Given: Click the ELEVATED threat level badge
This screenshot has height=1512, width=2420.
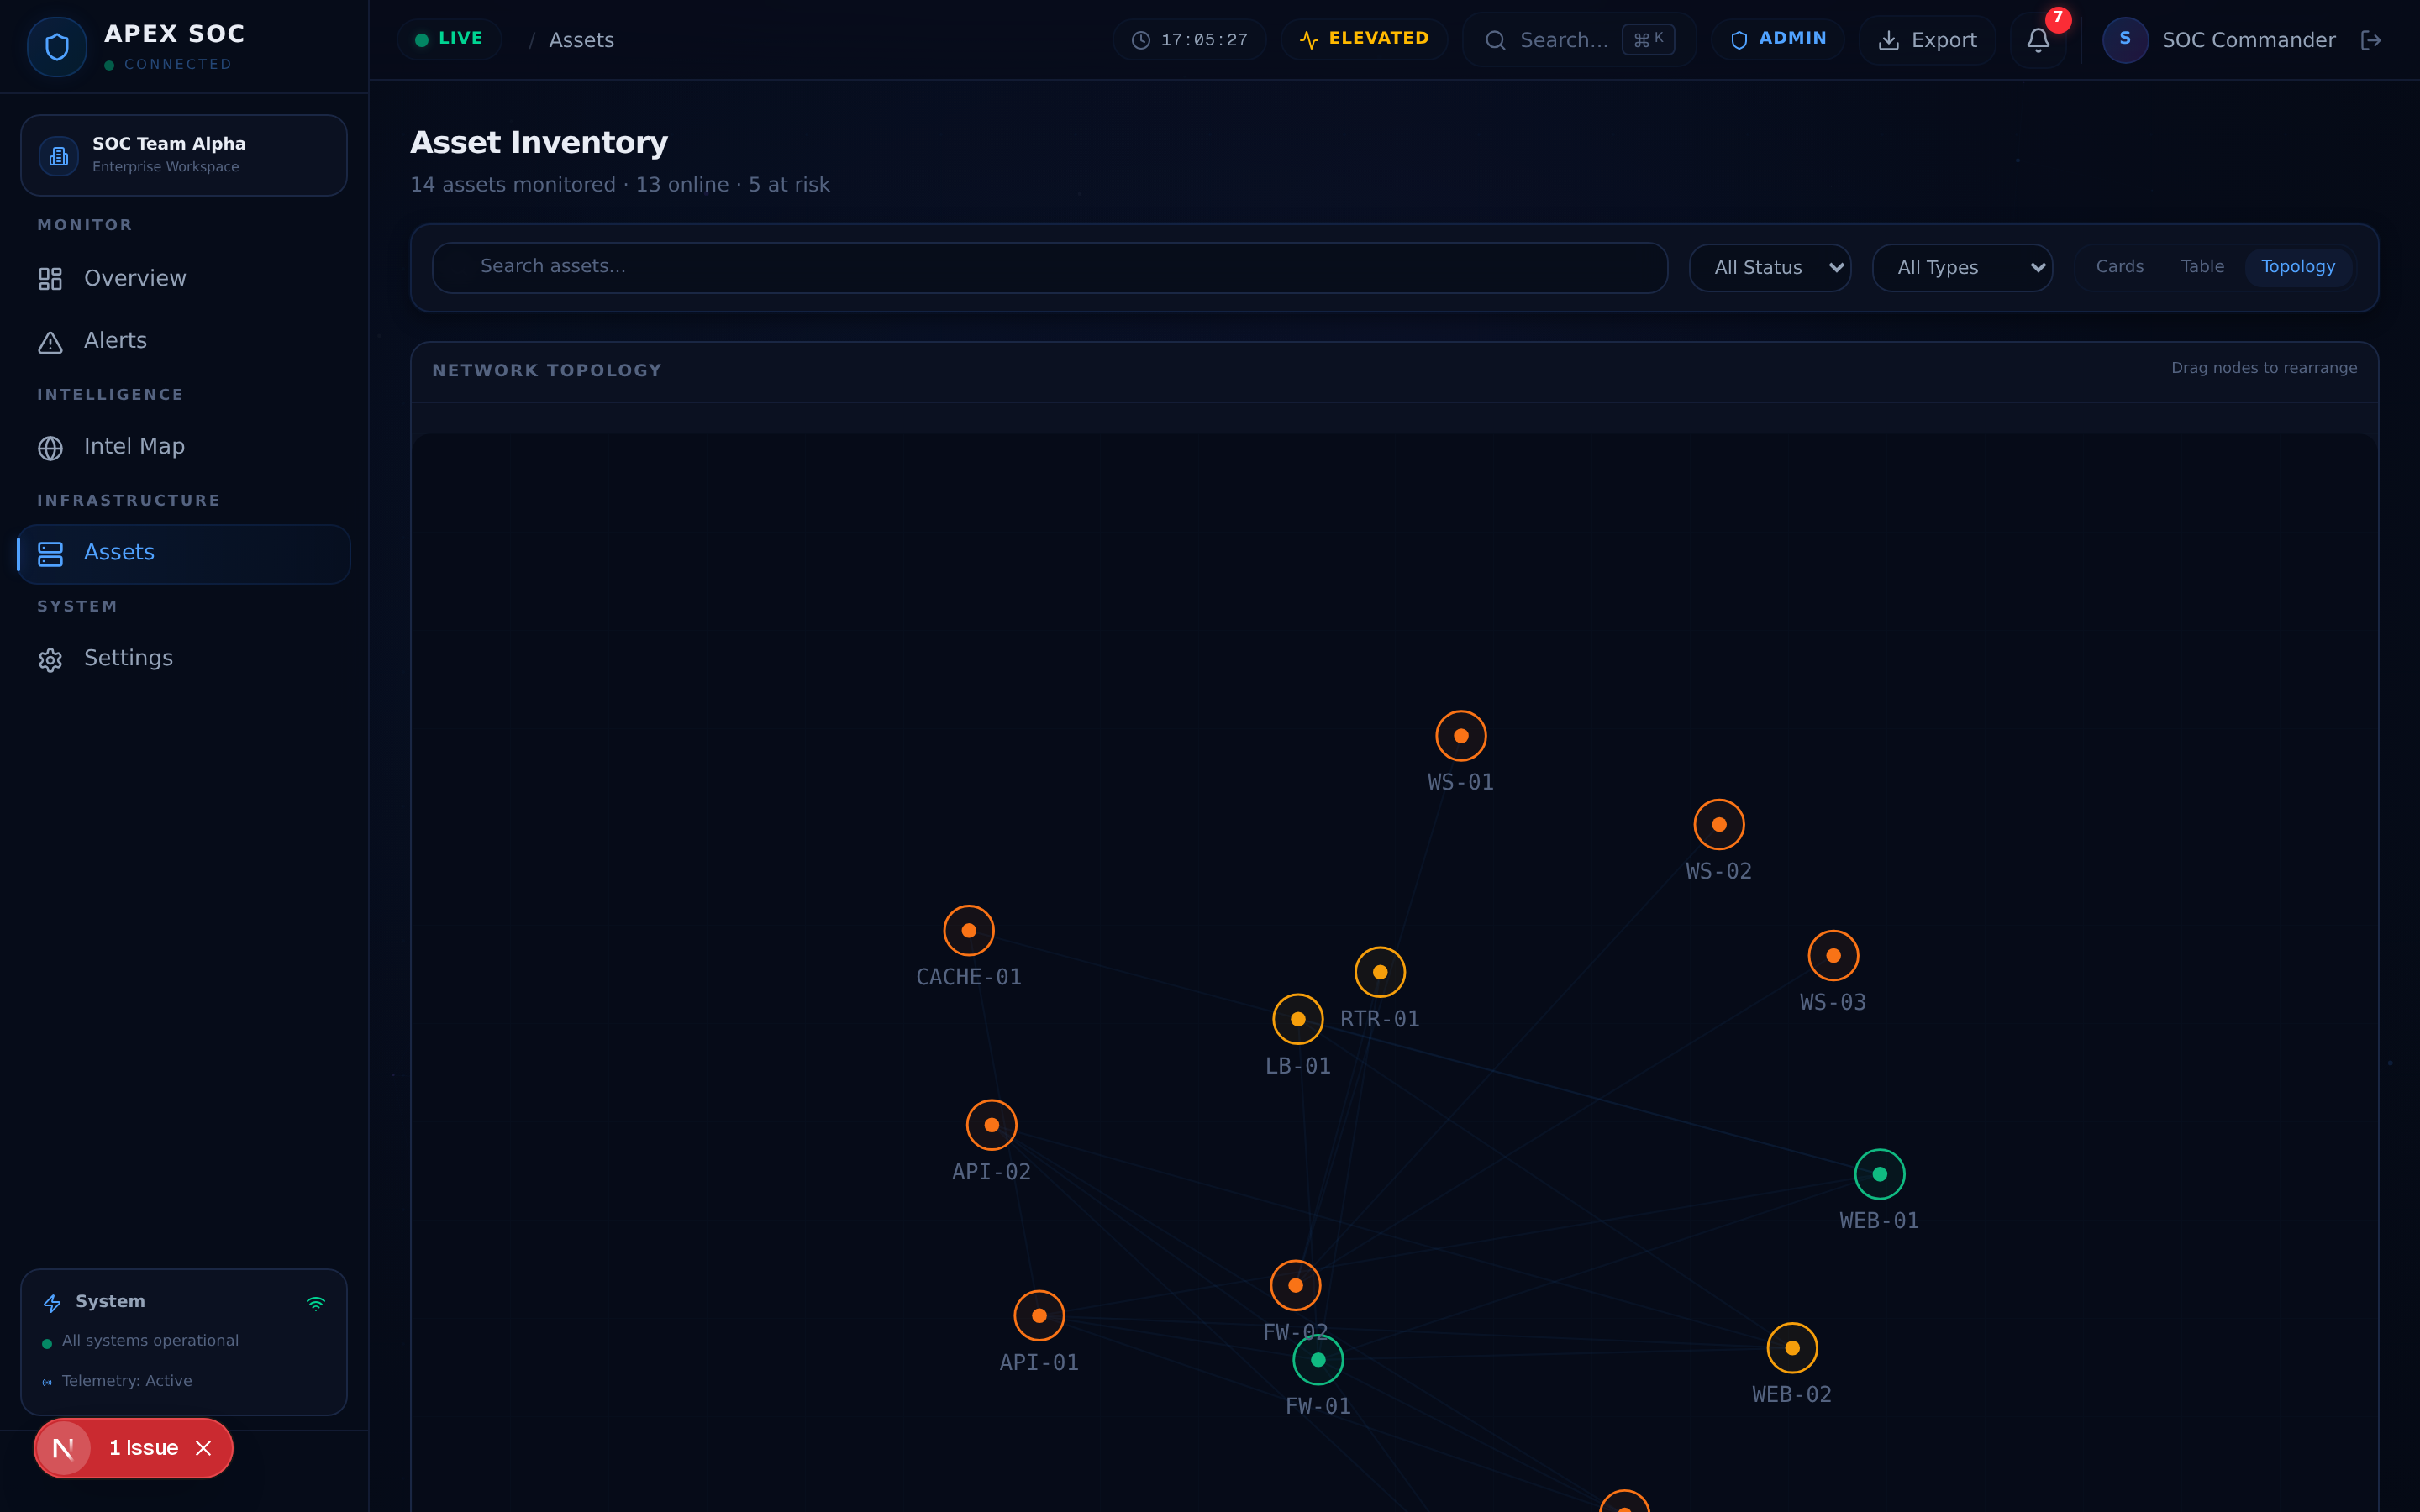Looking at the screenshot, I should [1364, 39].
